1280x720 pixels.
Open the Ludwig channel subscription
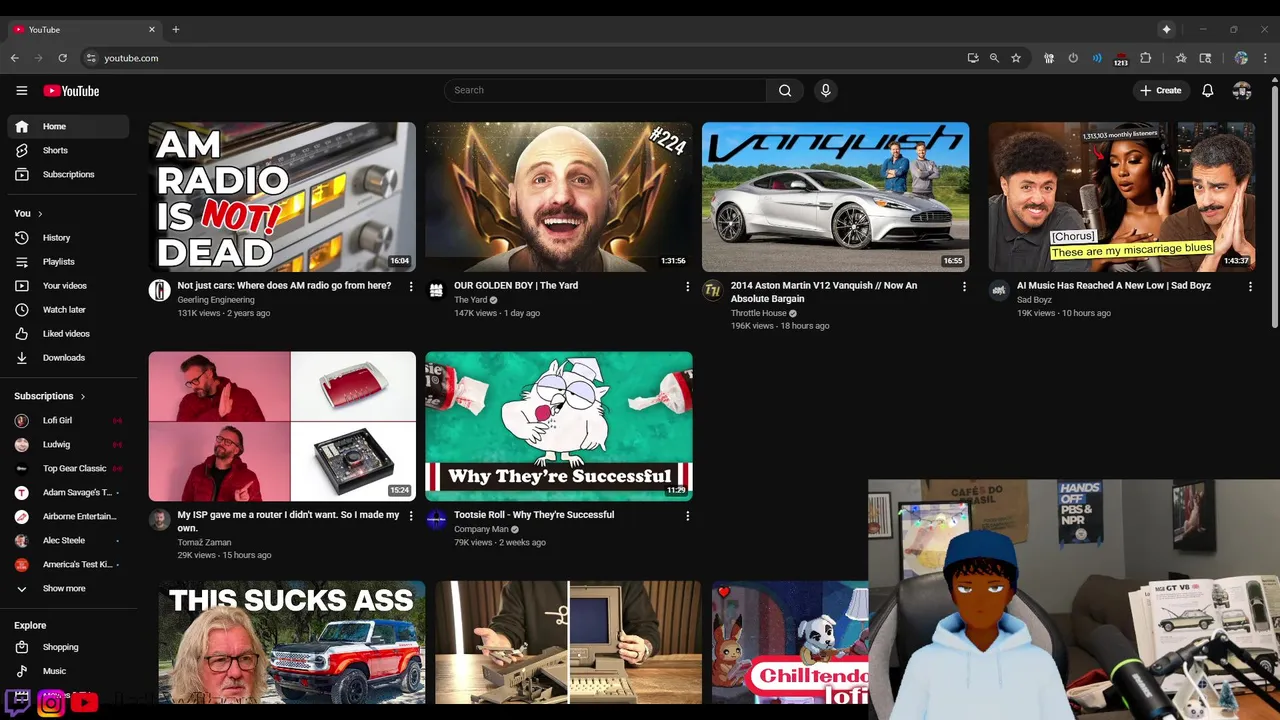pyautogui.click(x=68, y=445)
